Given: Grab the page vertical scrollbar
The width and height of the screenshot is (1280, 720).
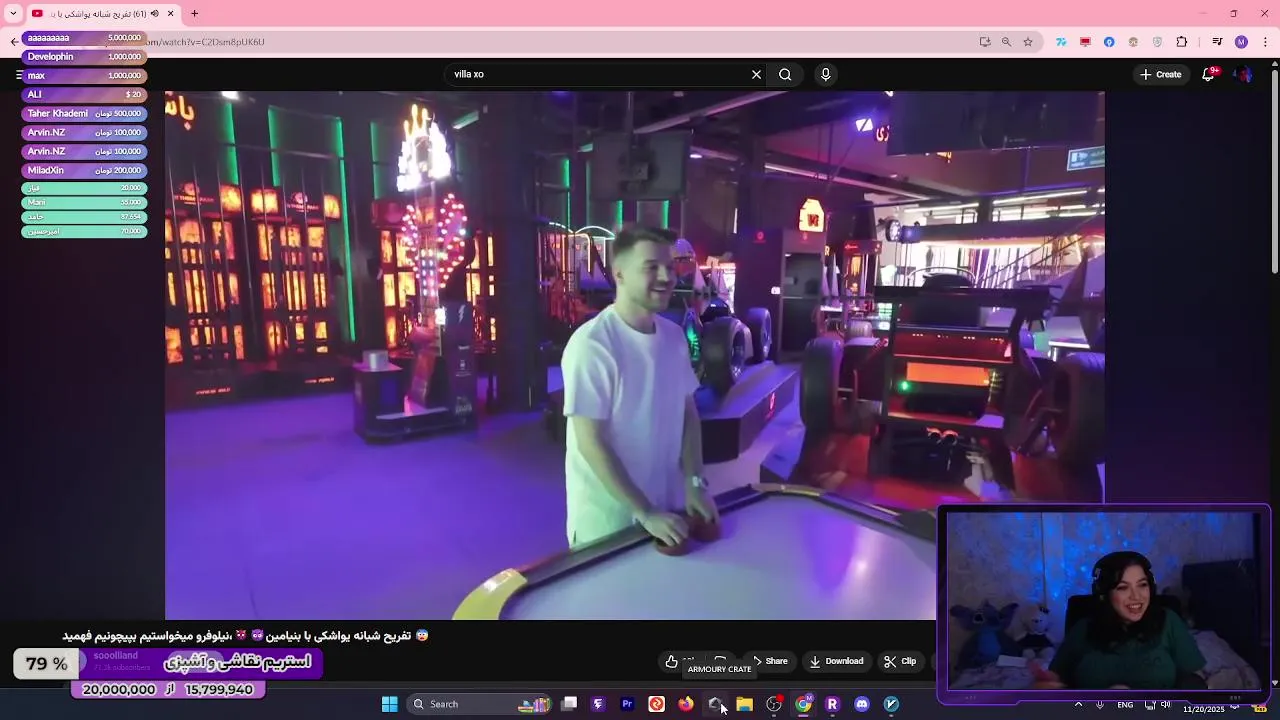Looking at the screenshot, I should 1274,173.
